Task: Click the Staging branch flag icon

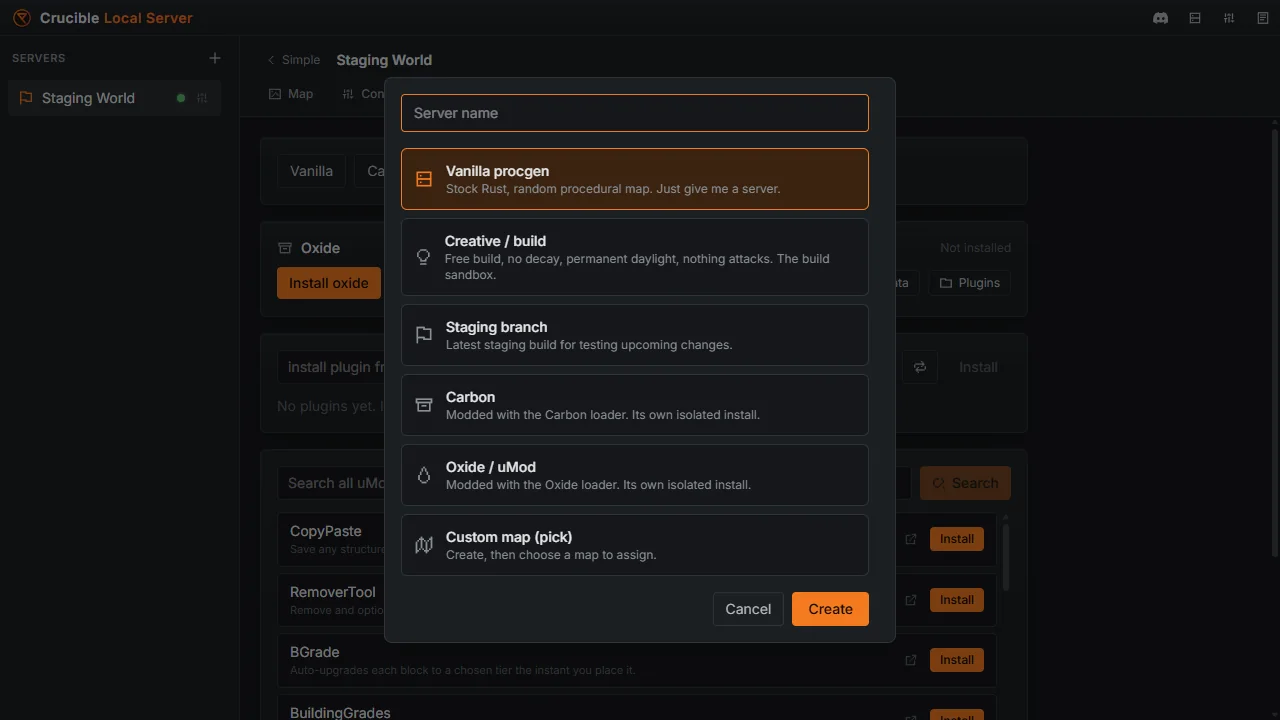Action: 424,335
